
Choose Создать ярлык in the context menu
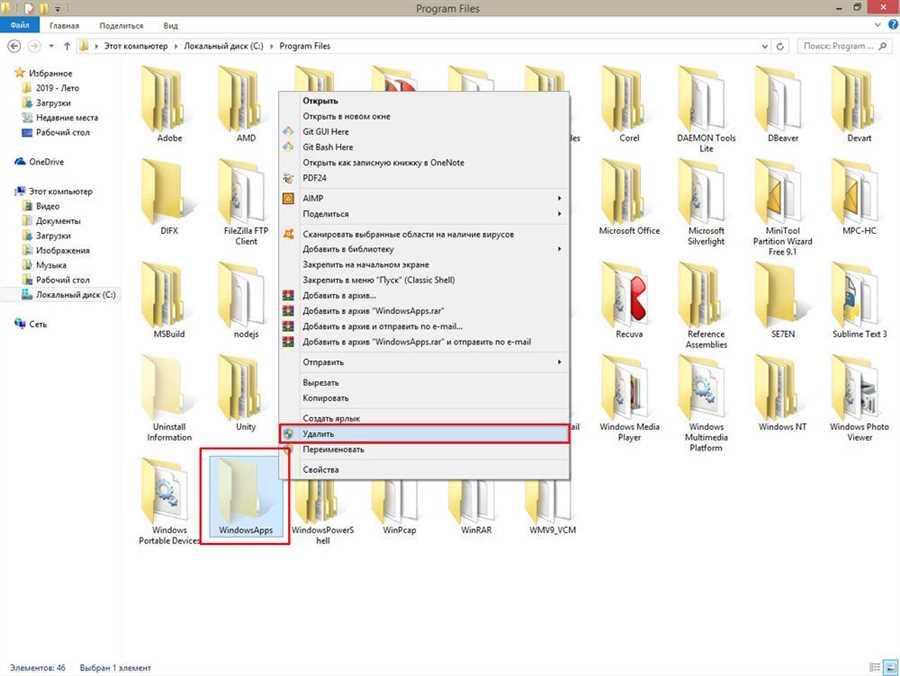point(424,418)
